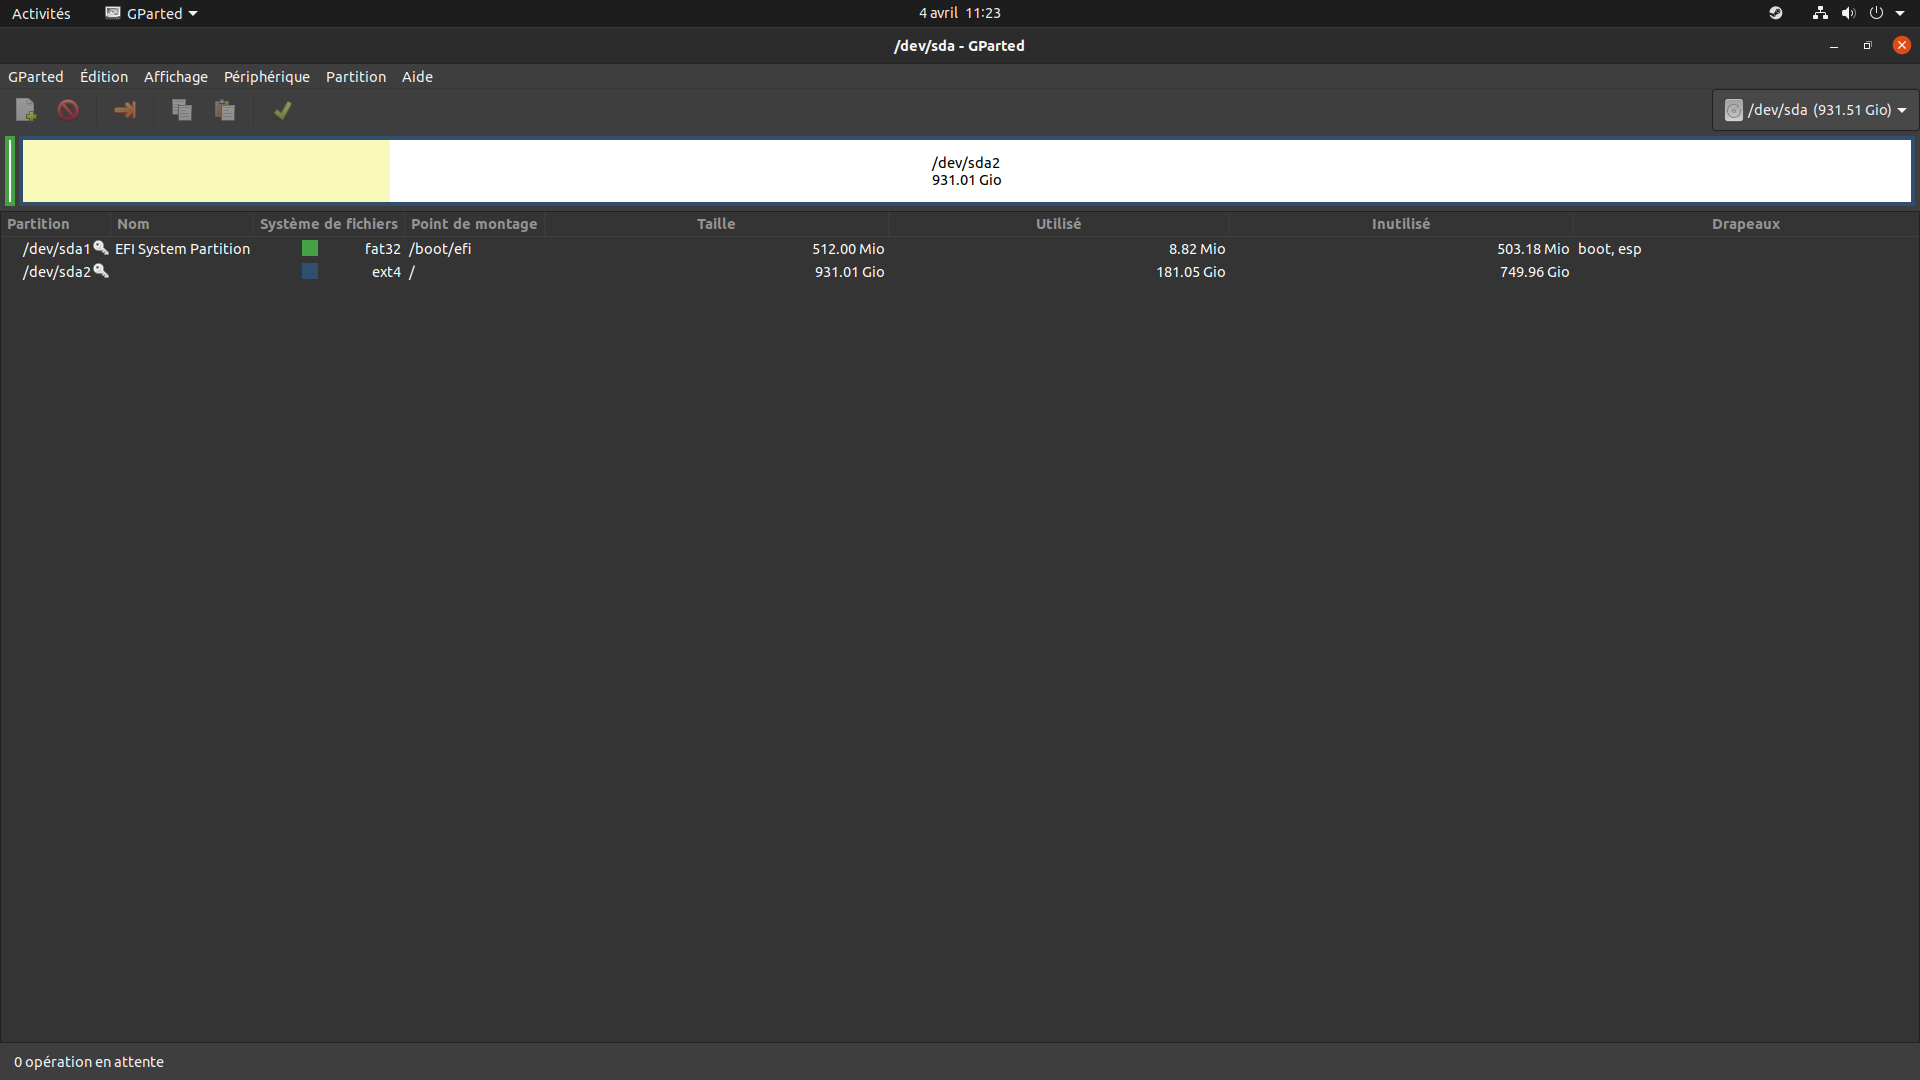Click the Activités button
The height and width of the screenshot is (1080, 1920).
click(x=41, y=13)
